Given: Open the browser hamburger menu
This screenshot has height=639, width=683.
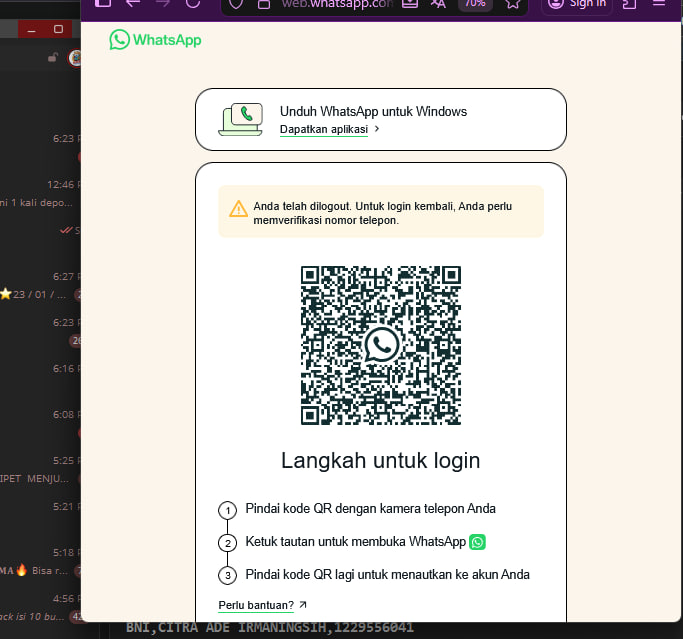Looking at the screenshot, I should pos(659,3).
